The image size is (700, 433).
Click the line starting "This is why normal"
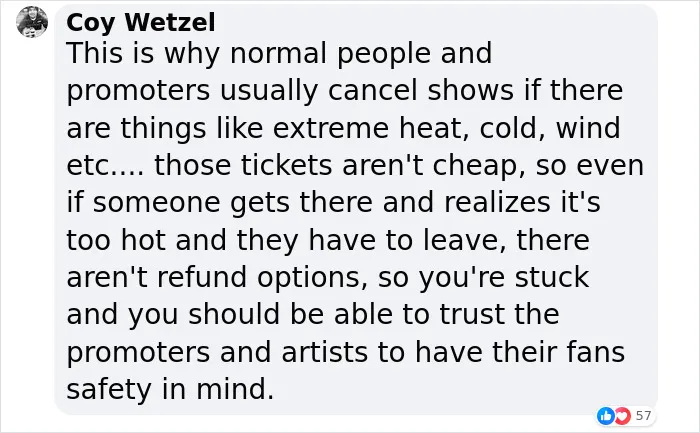279,54
